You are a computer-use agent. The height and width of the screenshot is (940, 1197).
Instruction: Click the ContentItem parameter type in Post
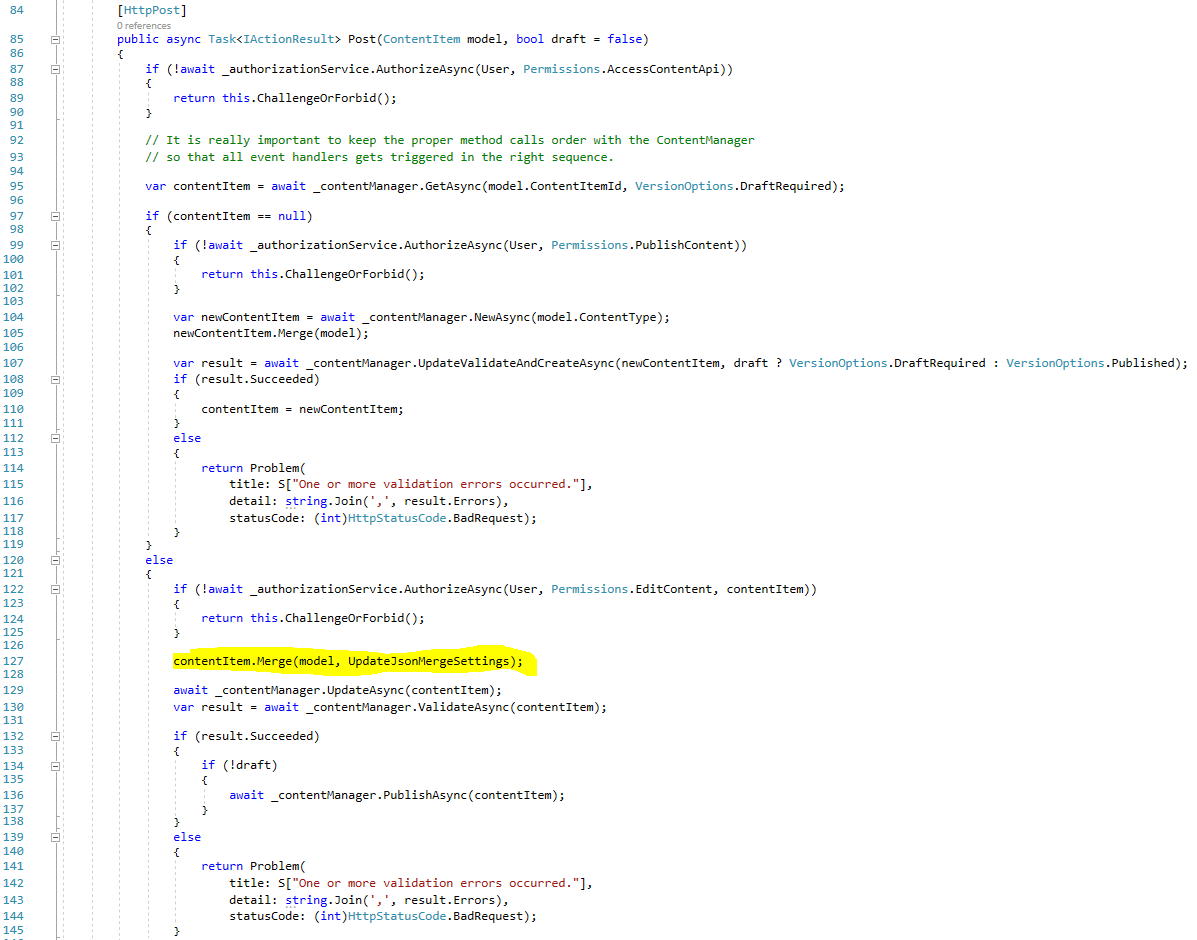pos(421,39)
